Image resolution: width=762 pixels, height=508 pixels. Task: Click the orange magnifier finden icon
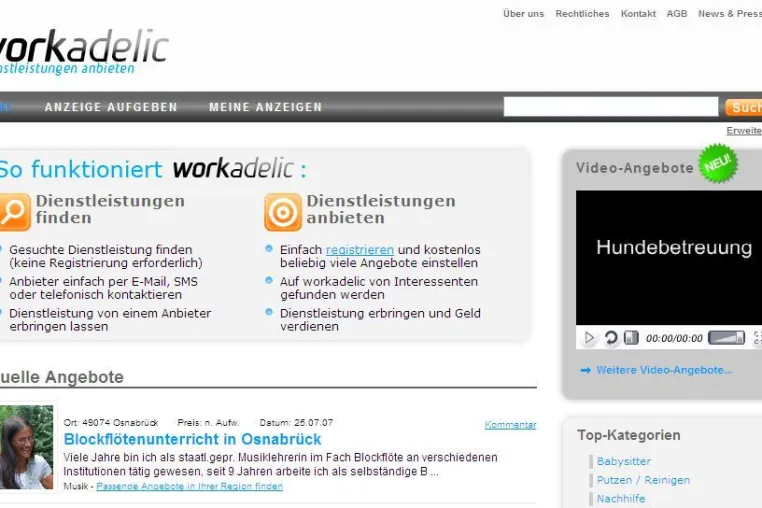point(14,212)
